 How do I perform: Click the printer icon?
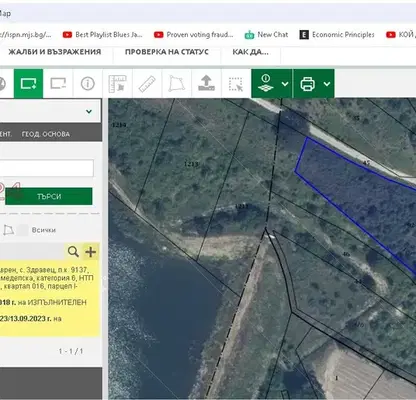point(307,84)
